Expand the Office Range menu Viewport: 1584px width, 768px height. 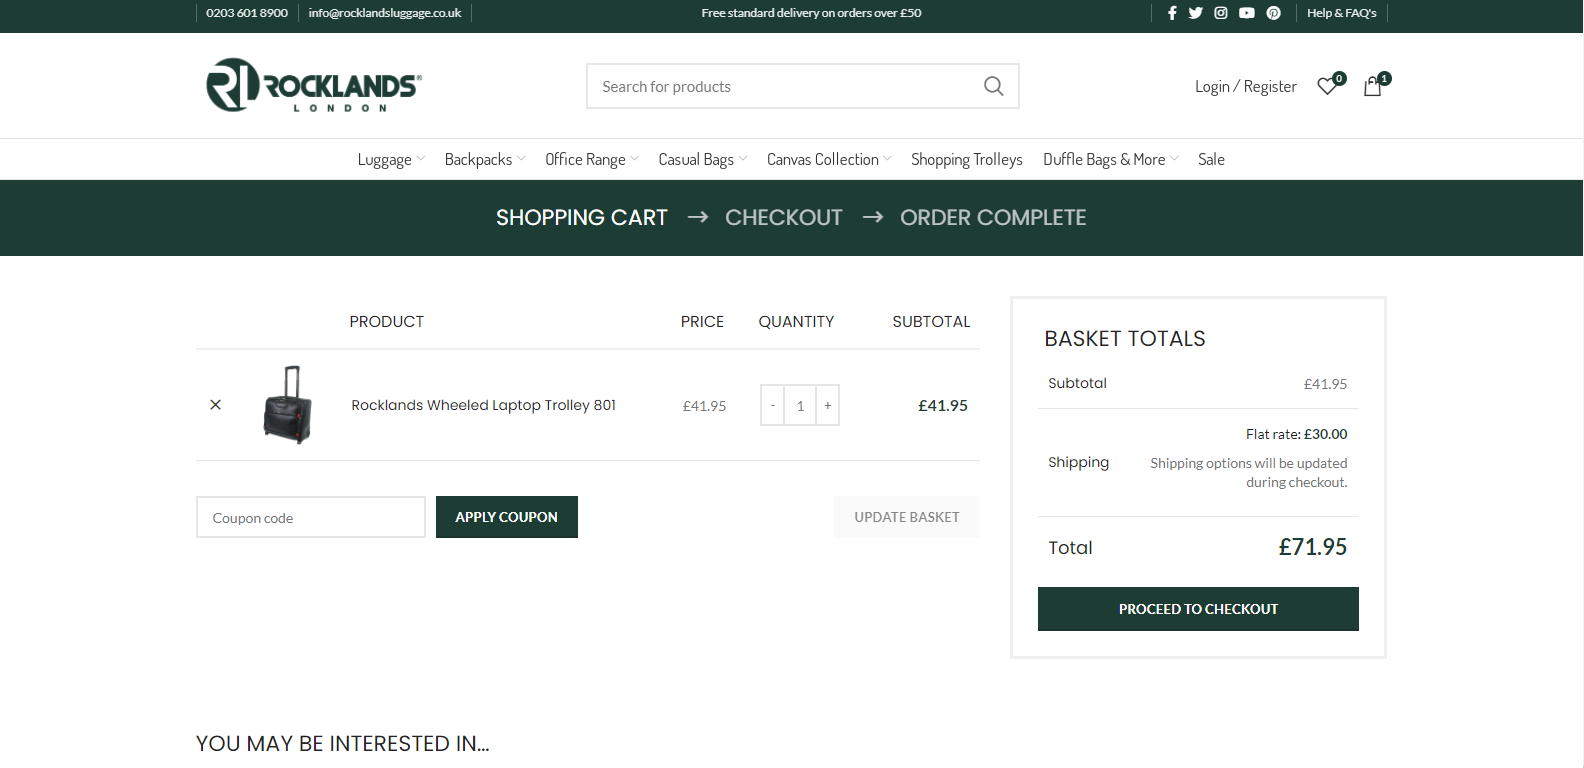pyautogui.click(x=592, y=159)
